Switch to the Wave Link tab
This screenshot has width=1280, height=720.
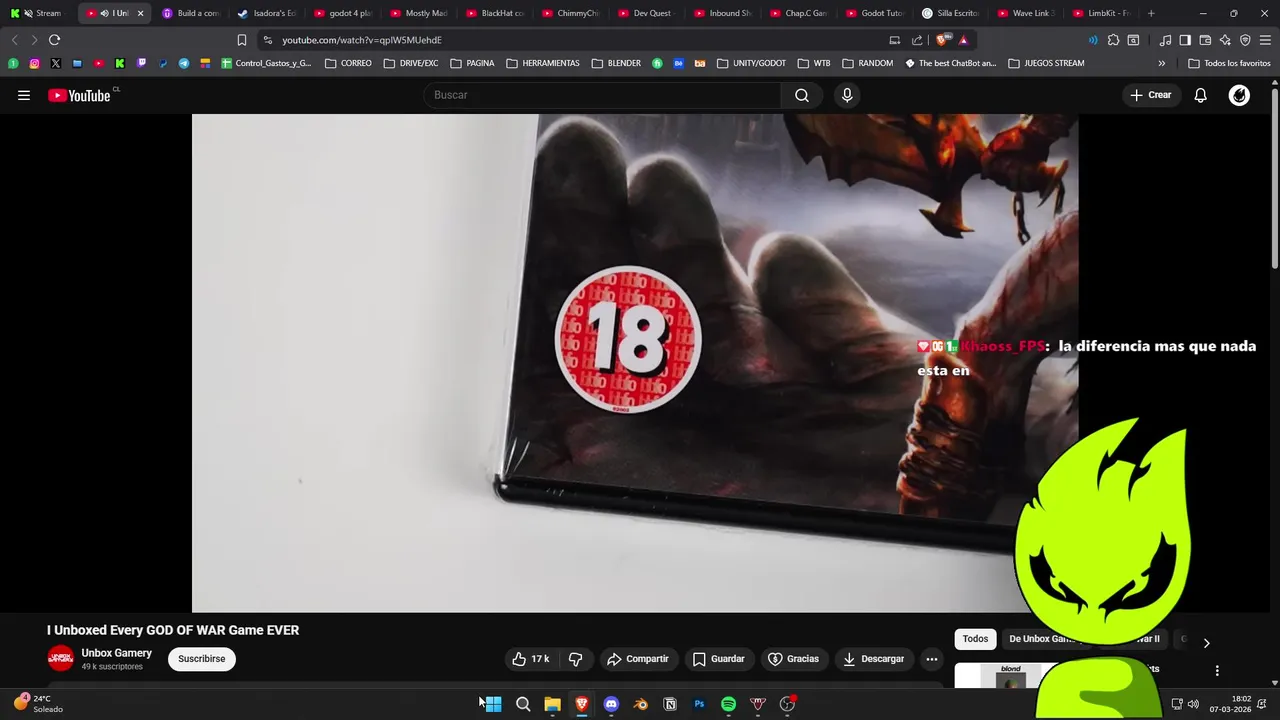(1026, 13)
